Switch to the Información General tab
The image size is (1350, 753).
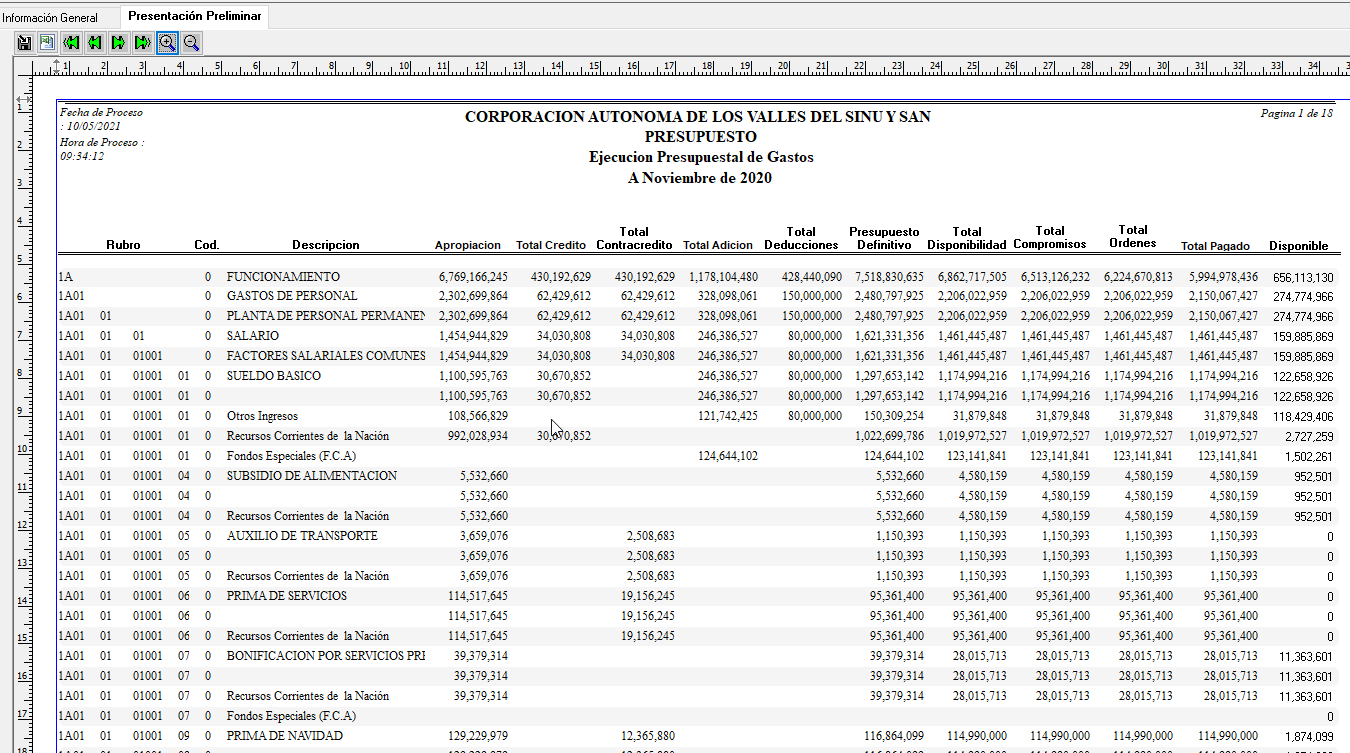tap(50, 18)
